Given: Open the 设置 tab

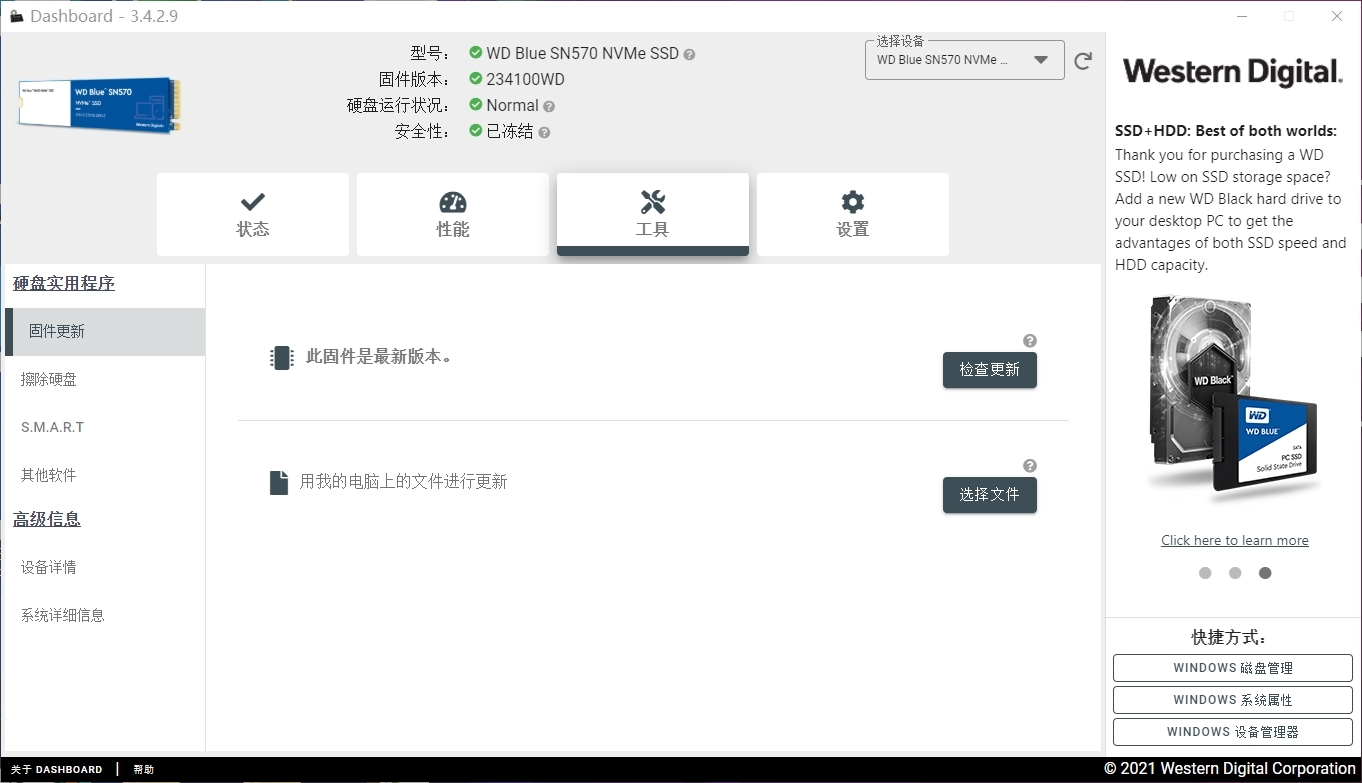Looking at the screenshot, I should pos(853,214).
